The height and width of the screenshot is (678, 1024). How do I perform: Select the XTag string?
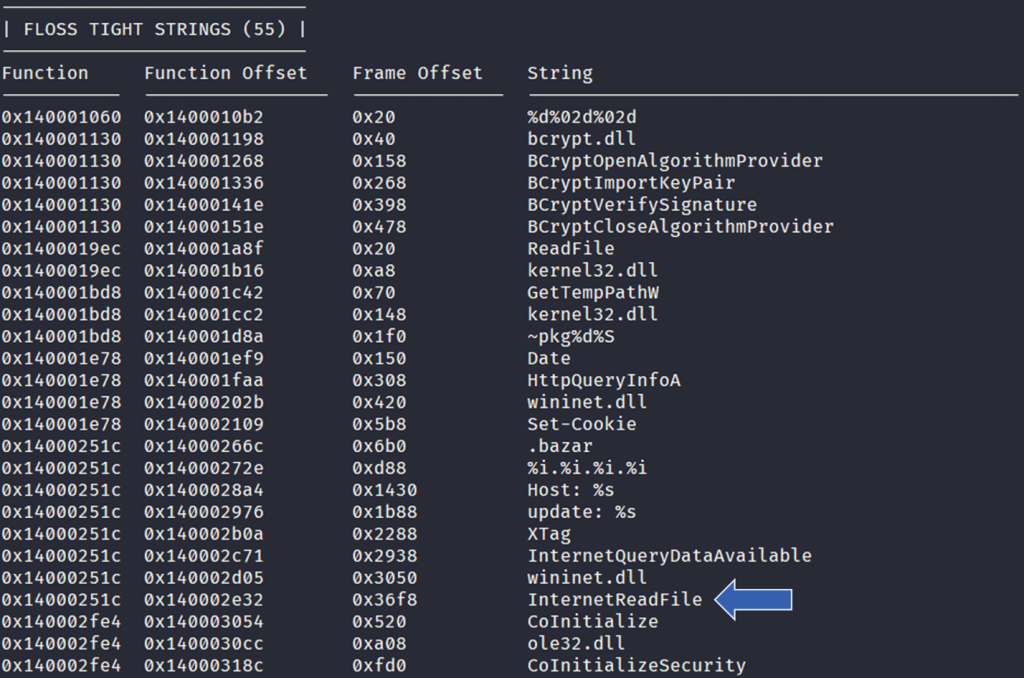549,534
